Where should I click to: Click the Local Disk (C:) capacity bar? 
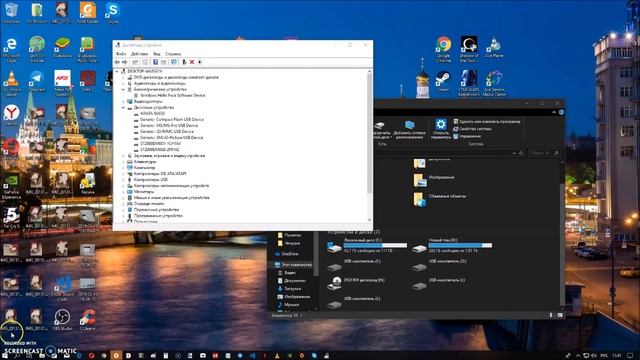click(x=376, y=245)
